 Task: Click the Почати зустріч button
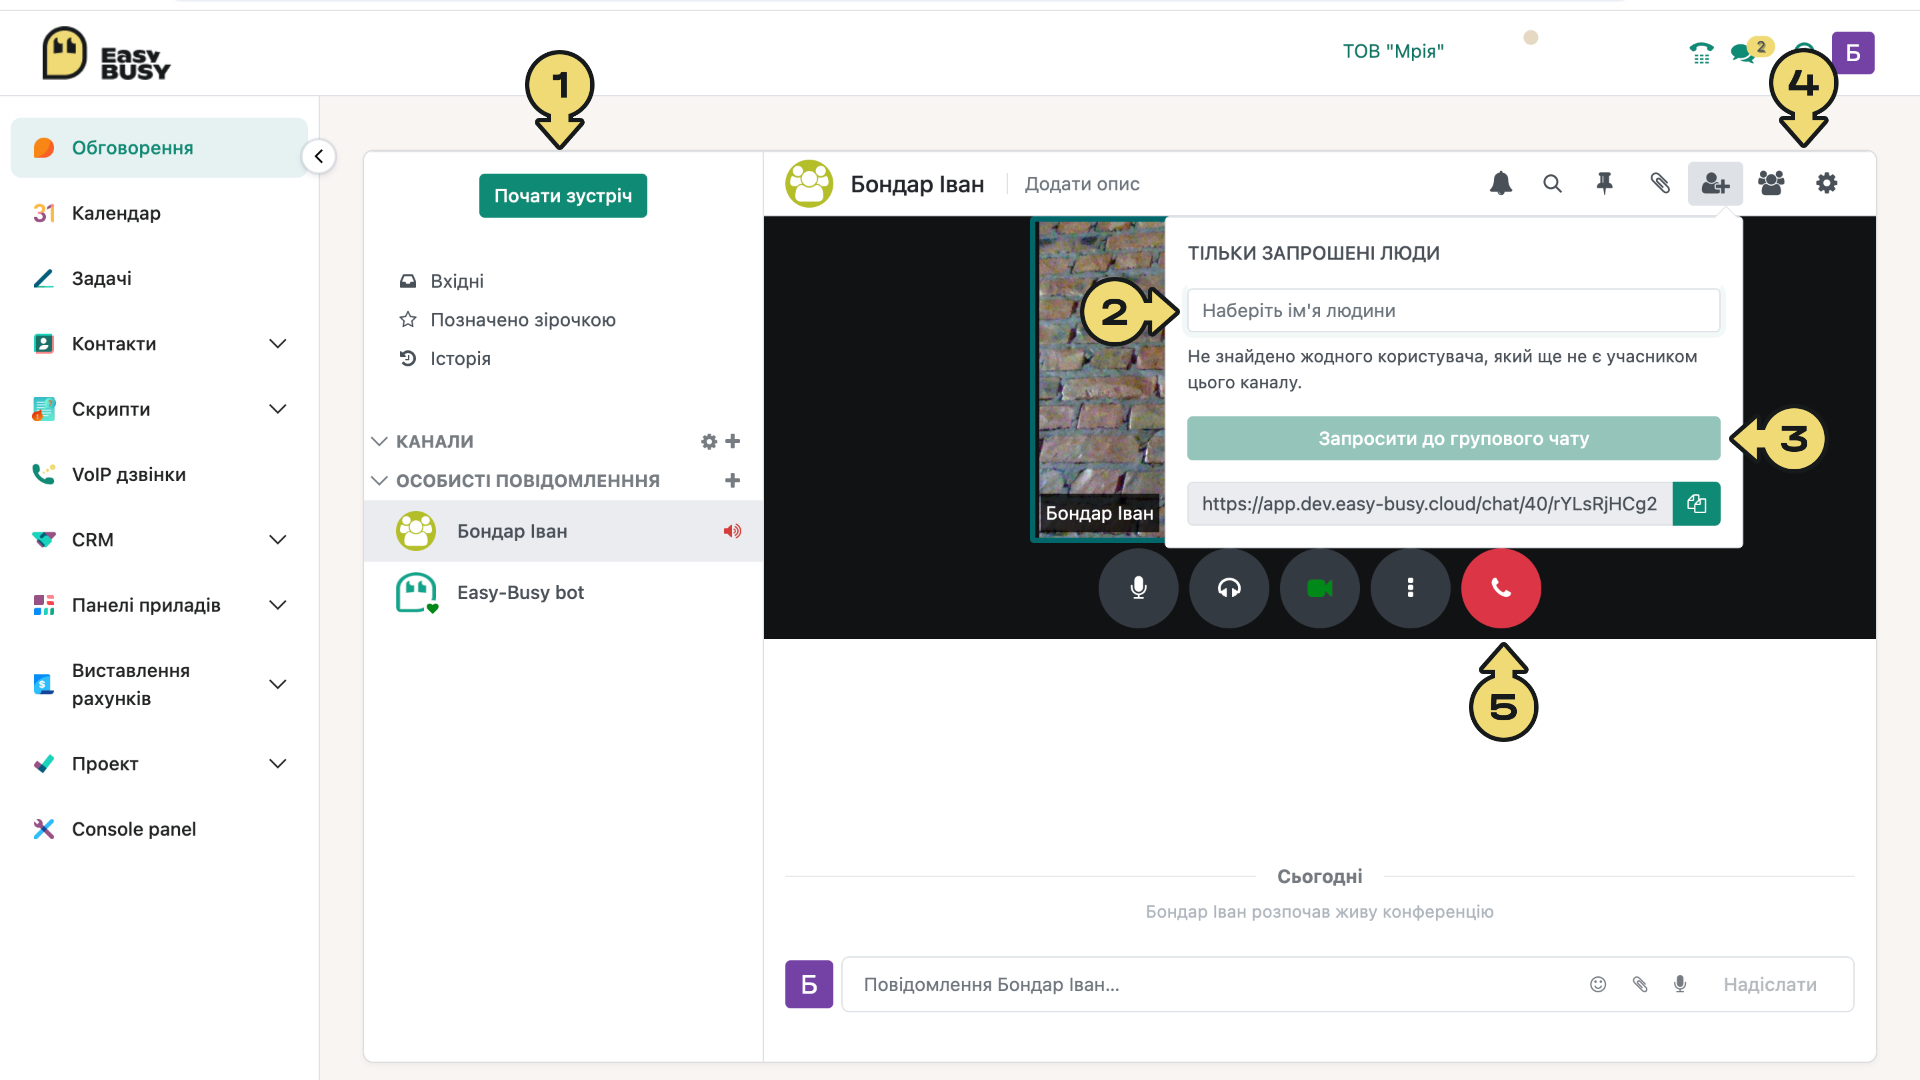[563, 195]
